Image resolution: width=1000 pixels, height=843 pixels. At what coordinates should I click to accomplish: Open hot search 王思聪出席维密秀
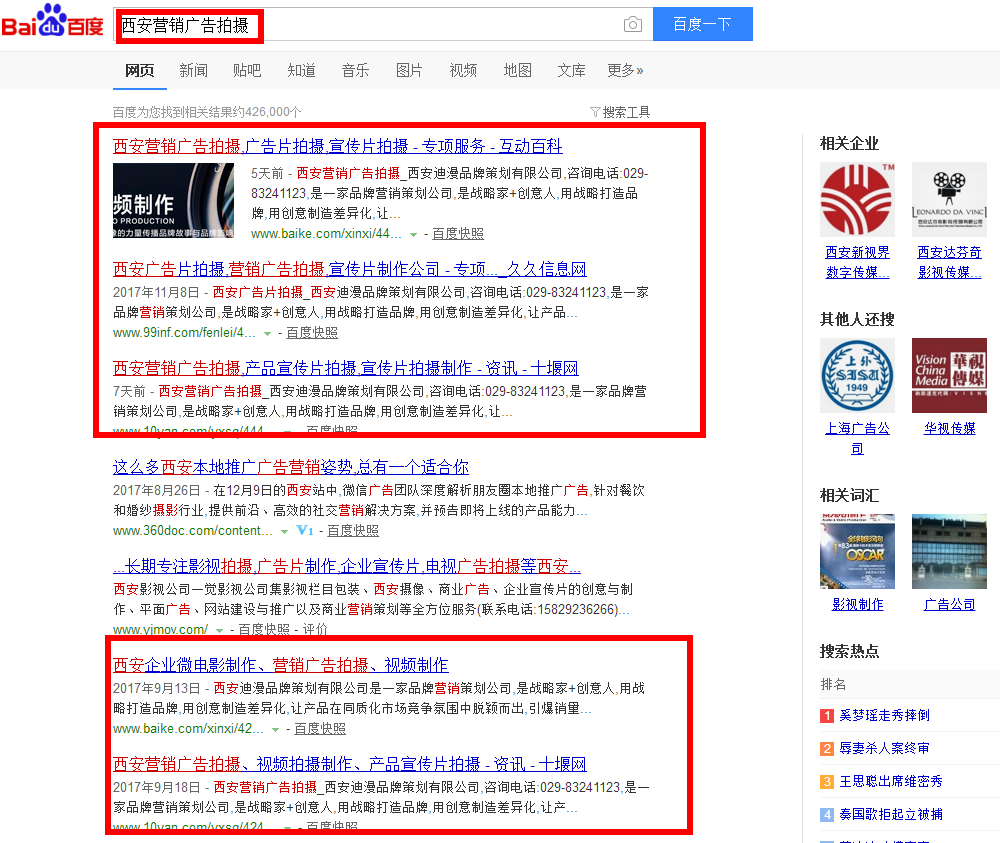tap(891, 782)
